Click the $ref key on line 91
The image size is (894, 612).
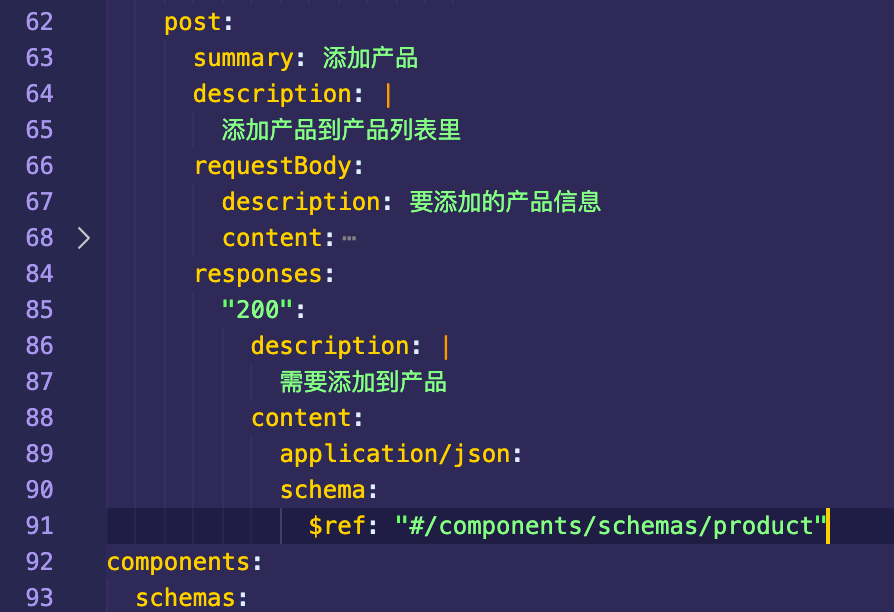click(x=337, y=526)
